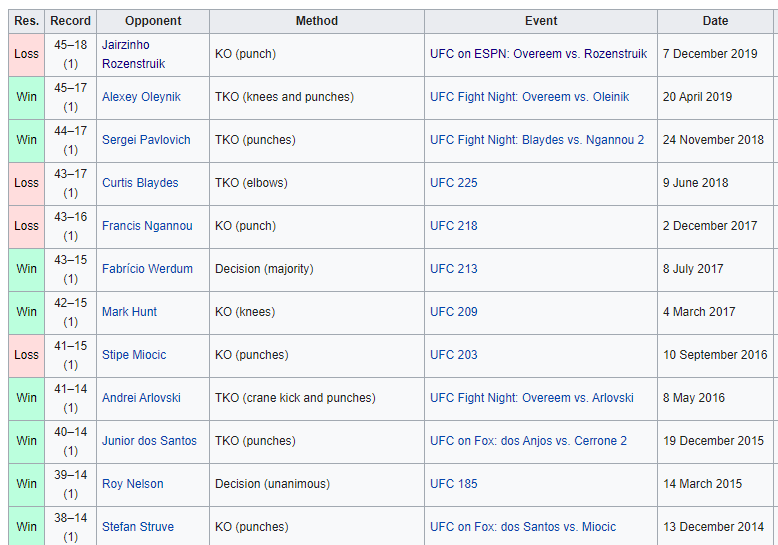Select TKO (crane kick and punches) cell
This screenshot has width=778, height=545.
317,398
